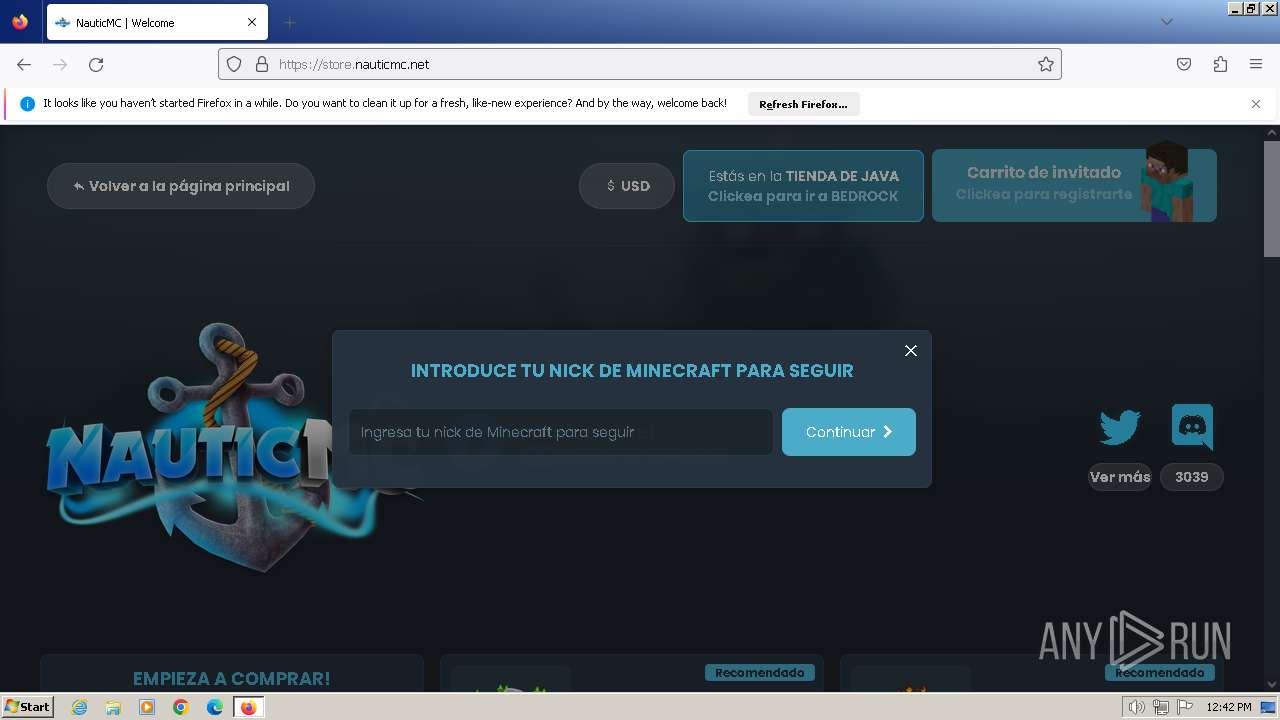The height and width of the screenshot is (720, 1280).
Task: Open the Firefox application menu
Action: point(1256,64)
